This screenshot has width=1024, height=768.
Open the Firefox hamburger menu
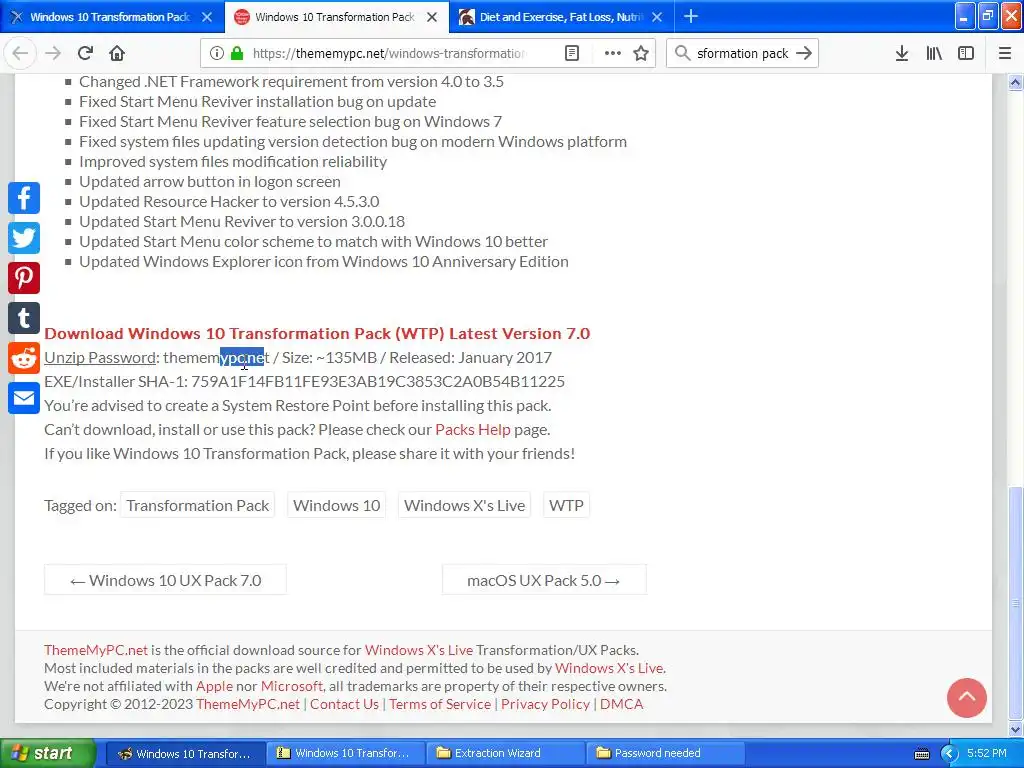[1004, 54]
